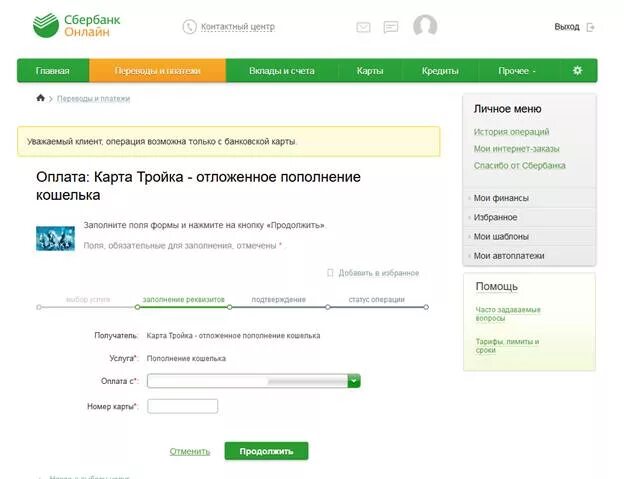Open История операций in Личное меню
Screen dimensions: 624x479
tap(511, 132)
